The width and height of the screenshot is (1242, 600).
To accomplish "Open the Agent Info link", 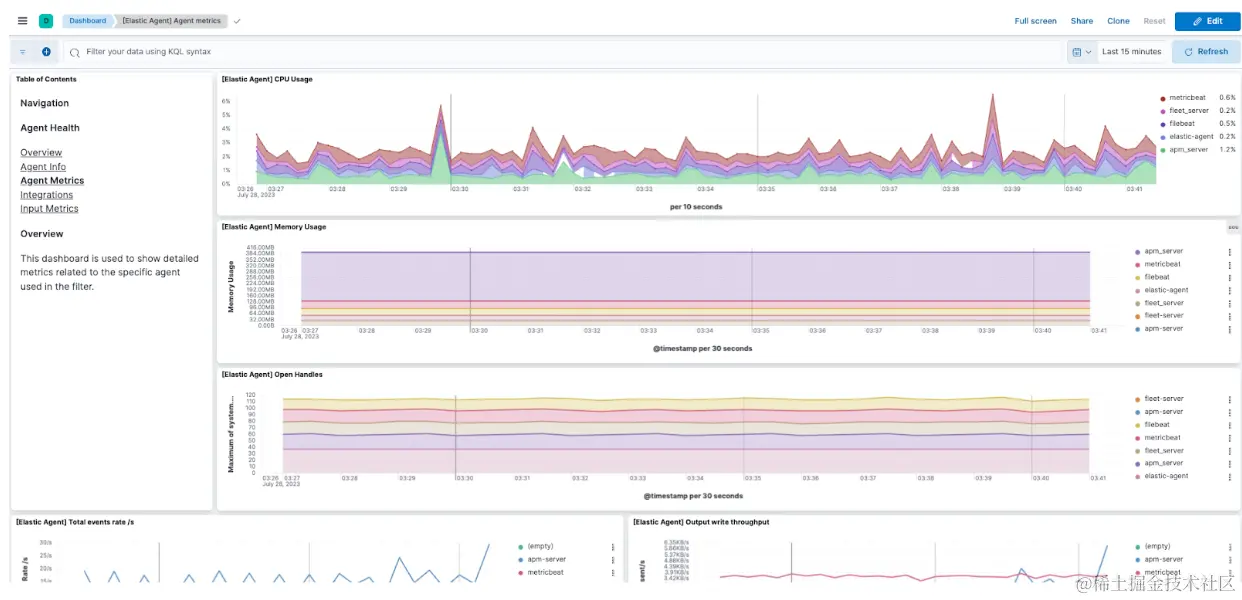I will click(x=43, y=167).
